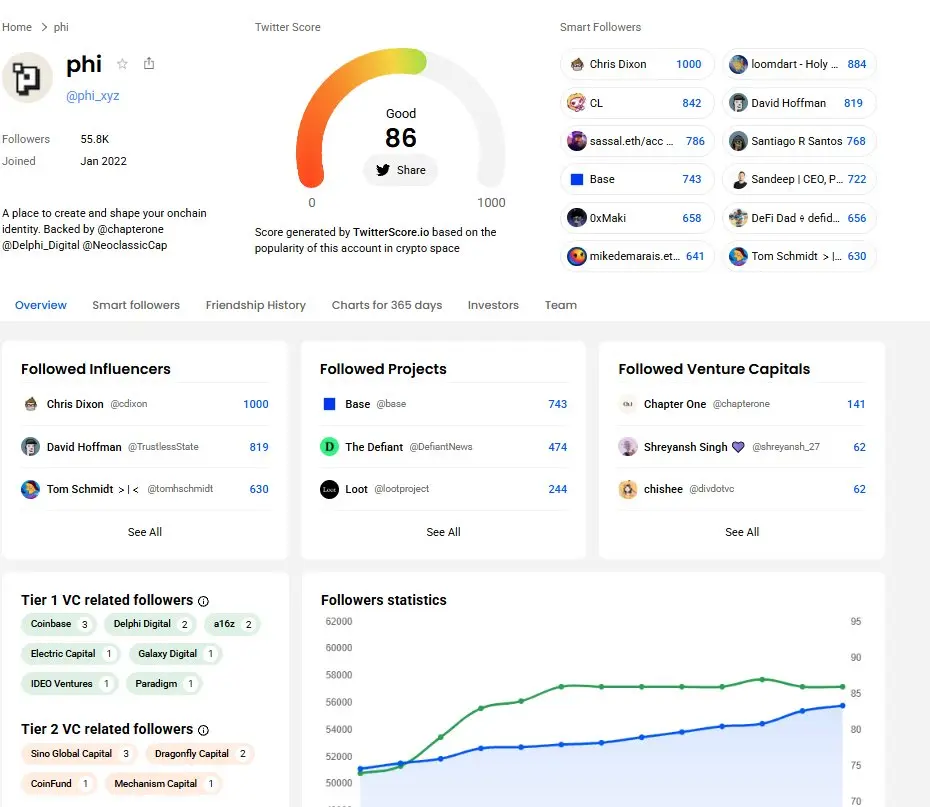Image resolution: width=930 pixels, height=807 pixels.
Task: Click the Electric Capital tag
Action: click(71, 654)
